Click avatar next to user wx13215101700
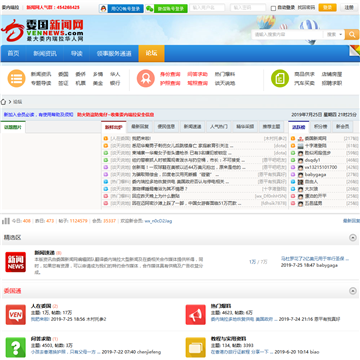Screen dimensions: 360x360 point(301,167)
